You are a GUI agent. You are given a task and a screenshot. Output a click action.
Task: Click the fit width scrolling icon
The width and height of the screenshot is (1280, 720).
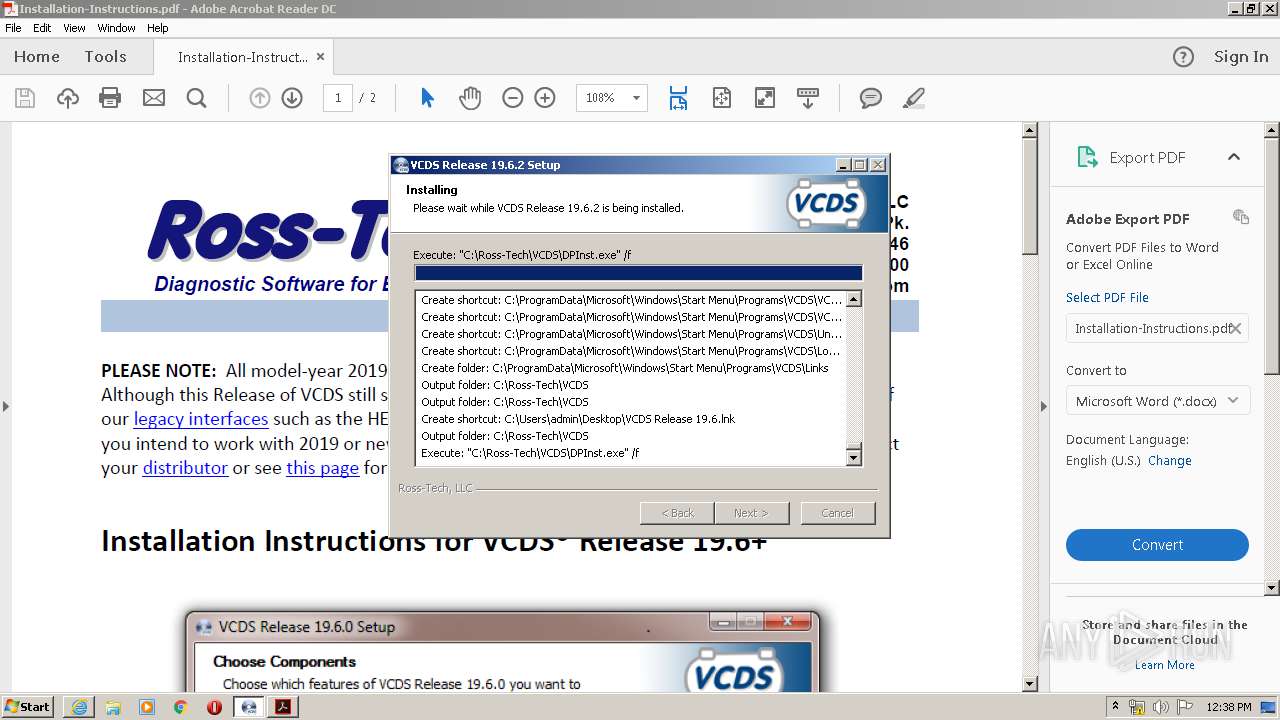point(678,98)
